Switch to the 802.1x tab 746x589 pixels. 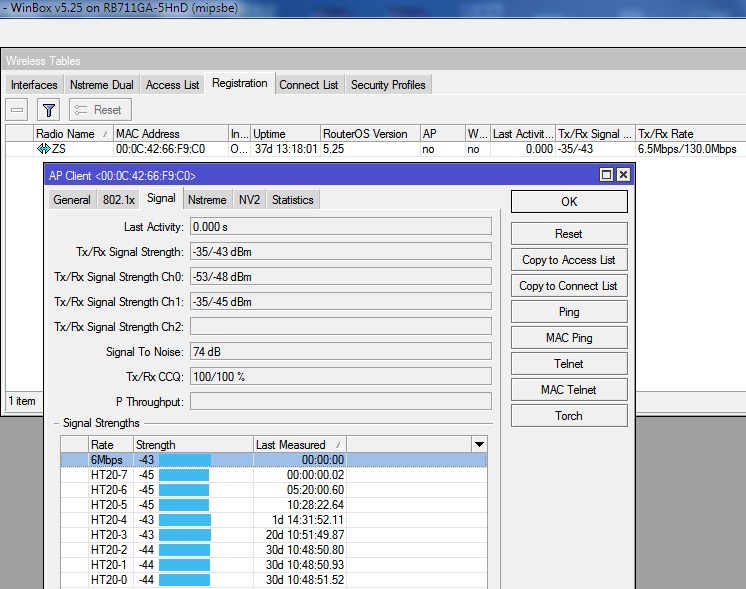119,200
